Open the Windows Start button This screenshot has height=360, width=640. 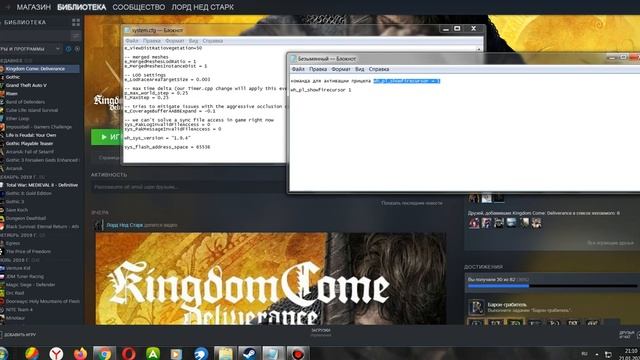[2, 353]
